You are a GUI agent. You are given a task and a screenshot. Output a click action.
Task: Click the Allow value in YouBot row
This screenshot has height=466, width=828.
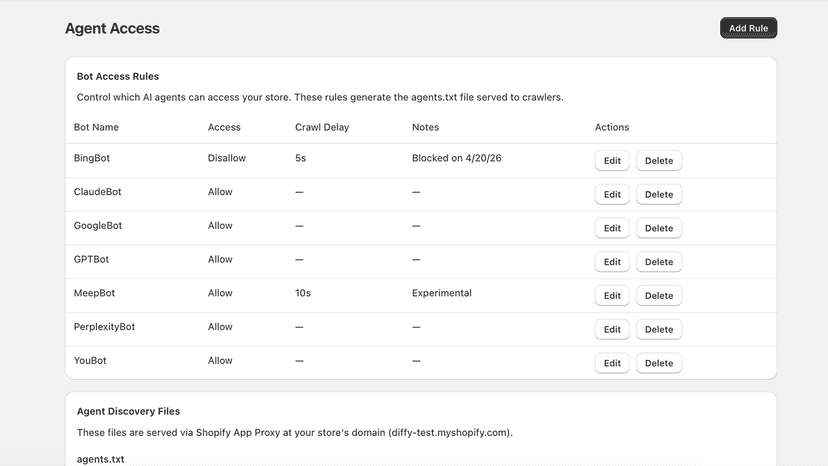pyautogui.click(x=220, y=361)
